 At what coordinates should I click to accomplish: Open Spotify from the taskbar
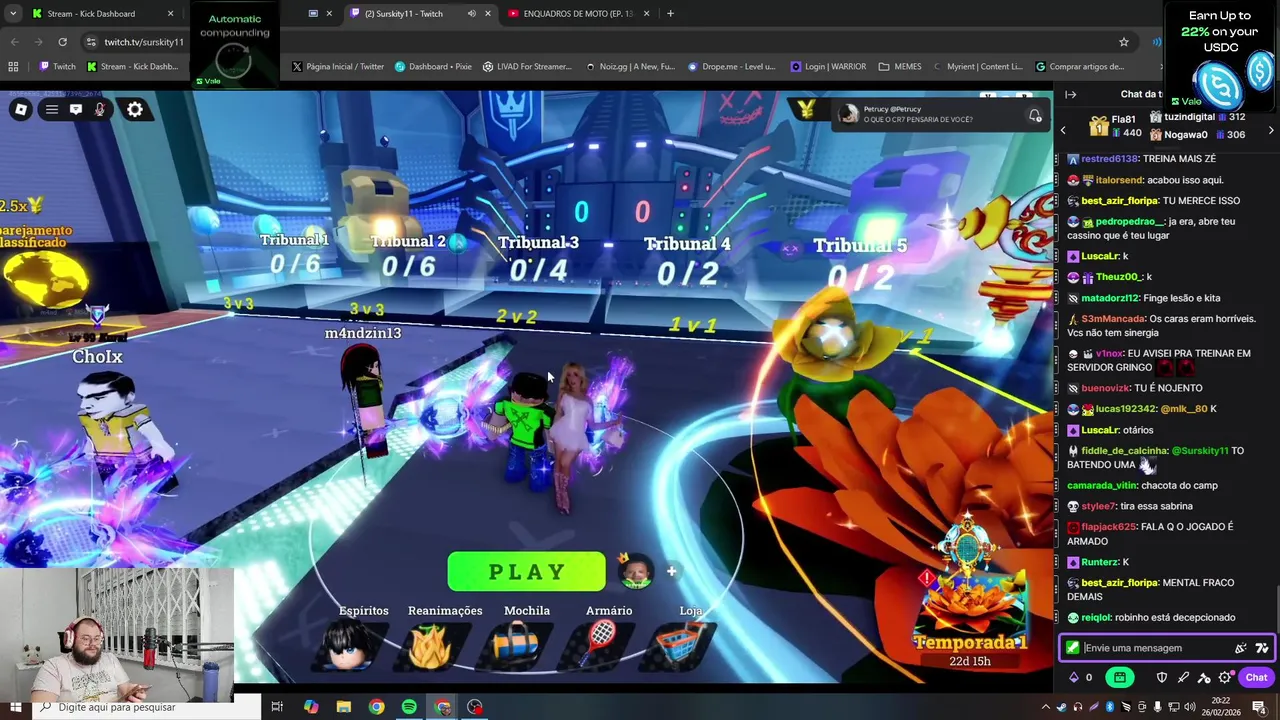409,707
